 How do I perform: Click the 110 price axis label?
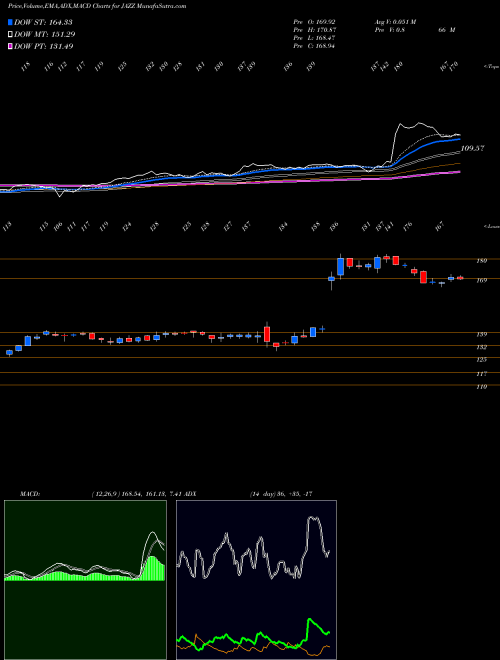(481, 386)
